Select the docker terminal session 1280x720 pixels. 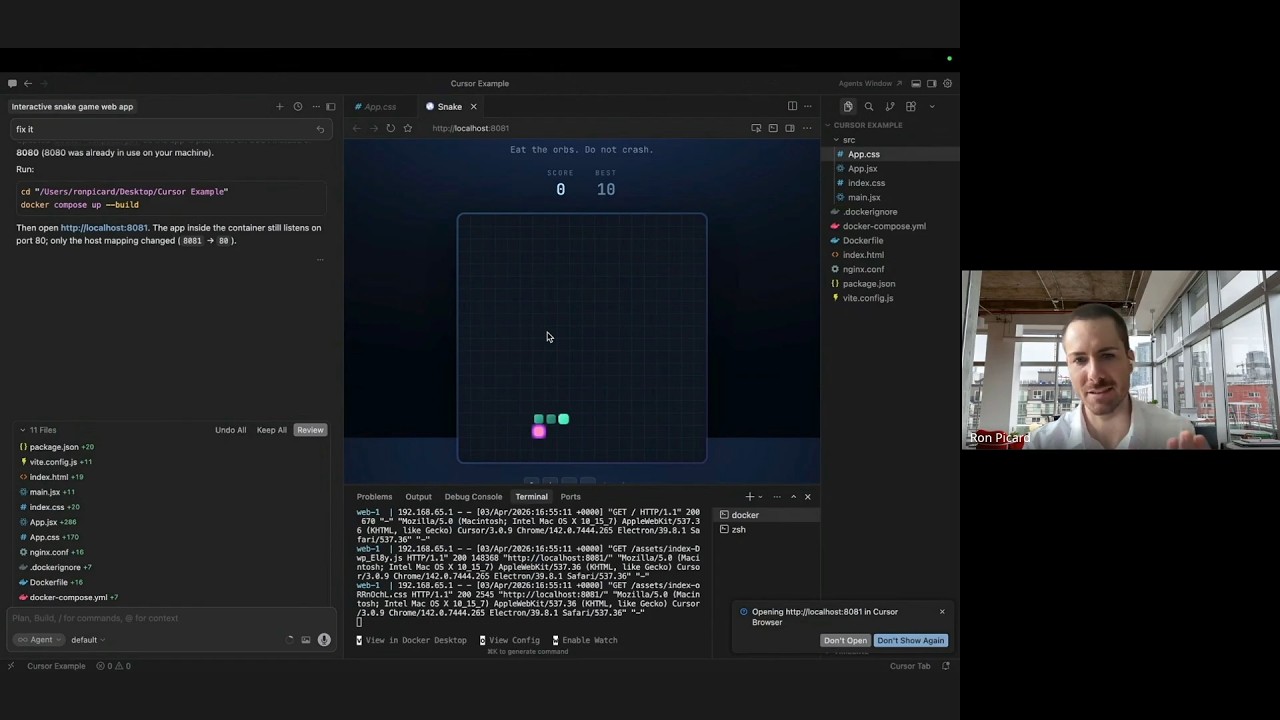coord(768,515)
